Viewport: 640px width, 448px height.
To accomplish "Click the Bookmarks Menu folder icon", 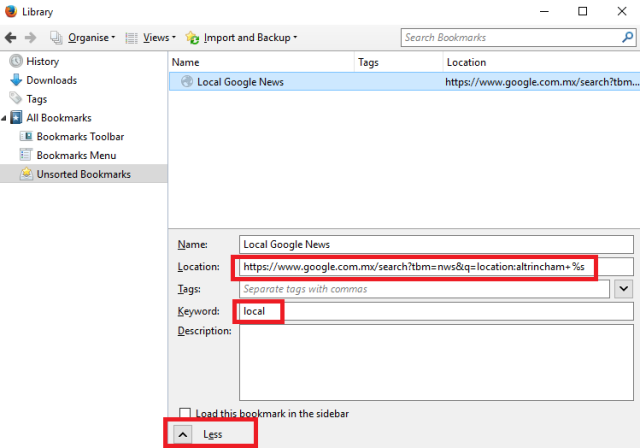I will coord(26,155).
